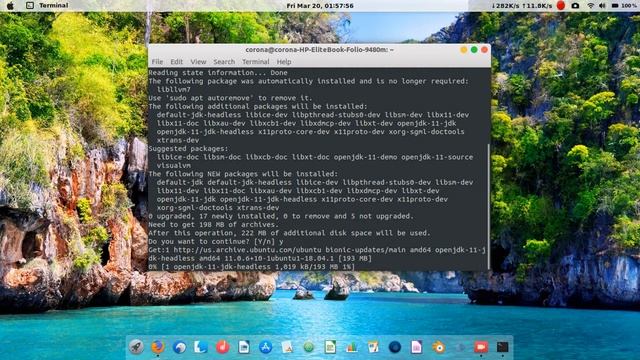Click 'Need to get 198 MB of archives.' line
This screenshot has width=640, height=360.
tap(213, 224)
